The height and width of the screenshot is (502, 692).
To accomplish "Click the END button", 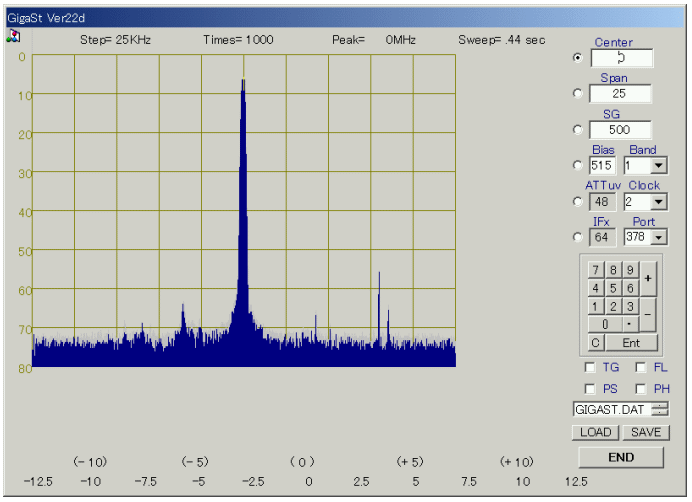I will (x=620, y=457).
